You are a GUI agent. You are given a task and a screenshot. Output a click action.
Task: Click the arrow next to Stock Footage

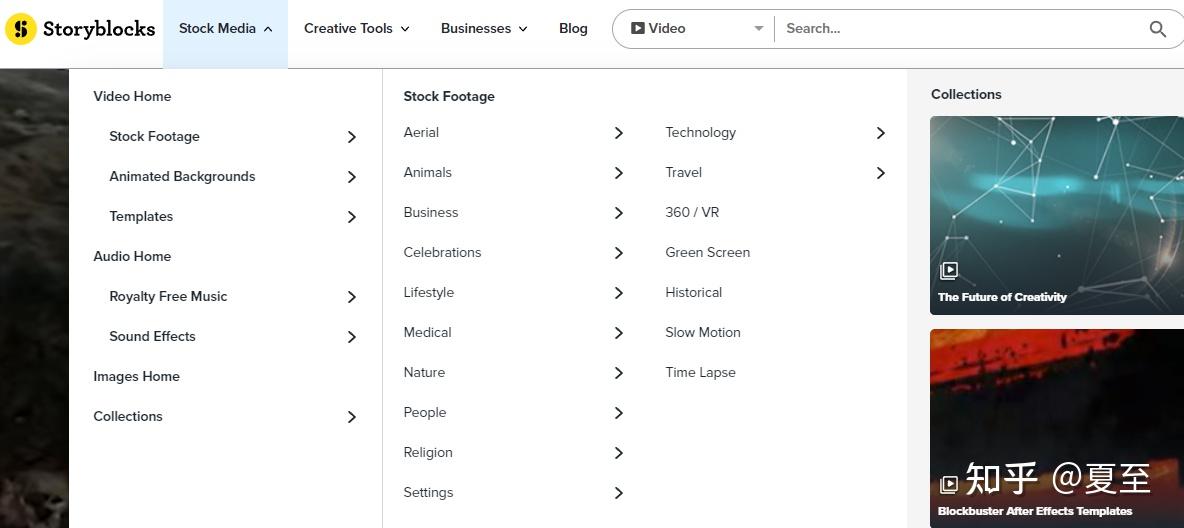(x=352, y=137)
